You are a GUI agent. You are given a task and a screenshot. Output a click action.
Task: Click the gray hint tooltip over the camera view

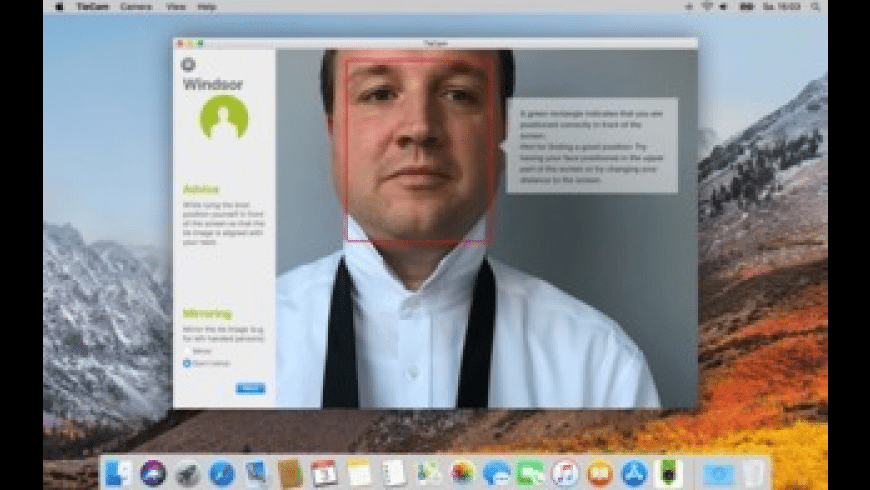[592, 146]
